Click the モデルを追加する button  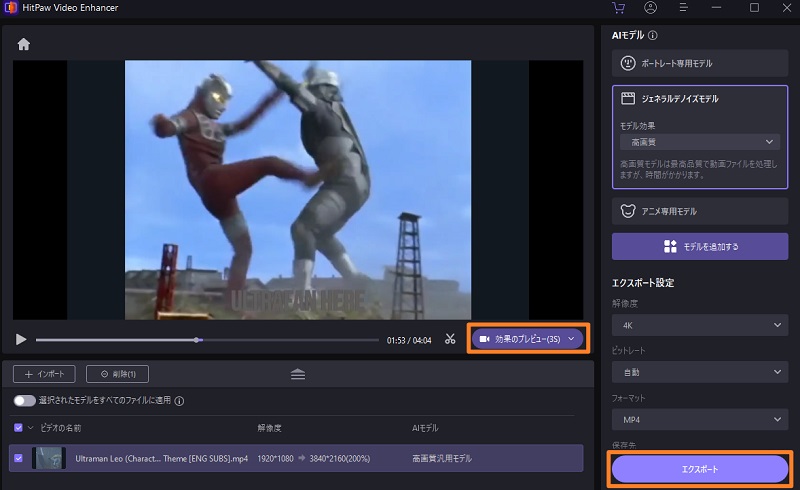[x=700, y=247]
